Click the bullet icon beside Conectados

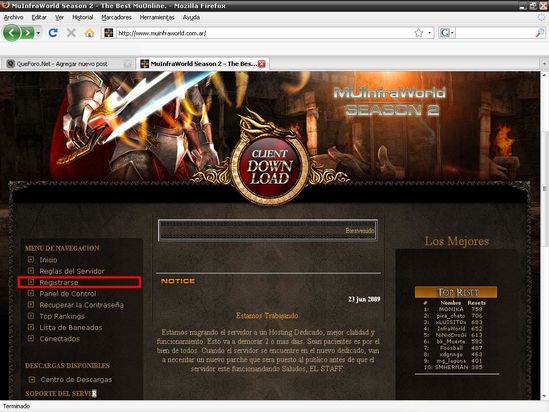point(31,338)
